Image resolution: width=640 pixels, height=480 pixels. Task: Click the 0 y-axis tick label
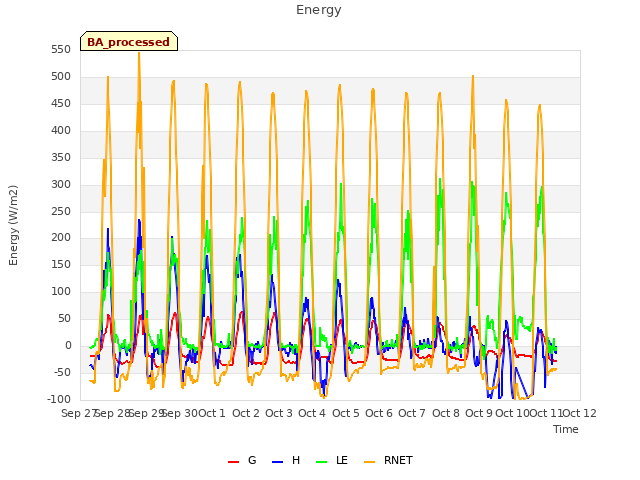pyautogui.click(x=68, y=345)
